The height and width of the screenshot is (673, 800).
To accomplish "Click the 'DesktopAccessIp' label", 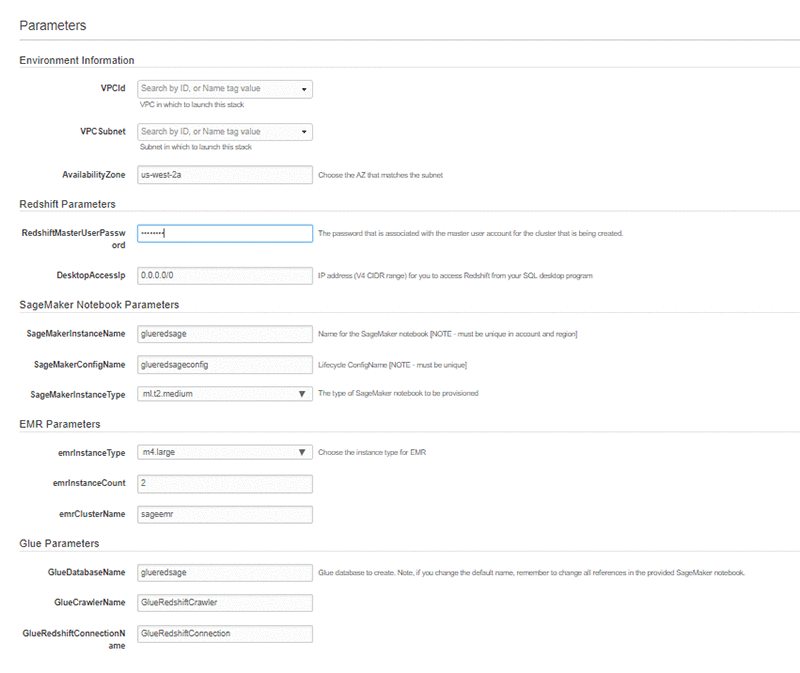I will click(91, 275).
